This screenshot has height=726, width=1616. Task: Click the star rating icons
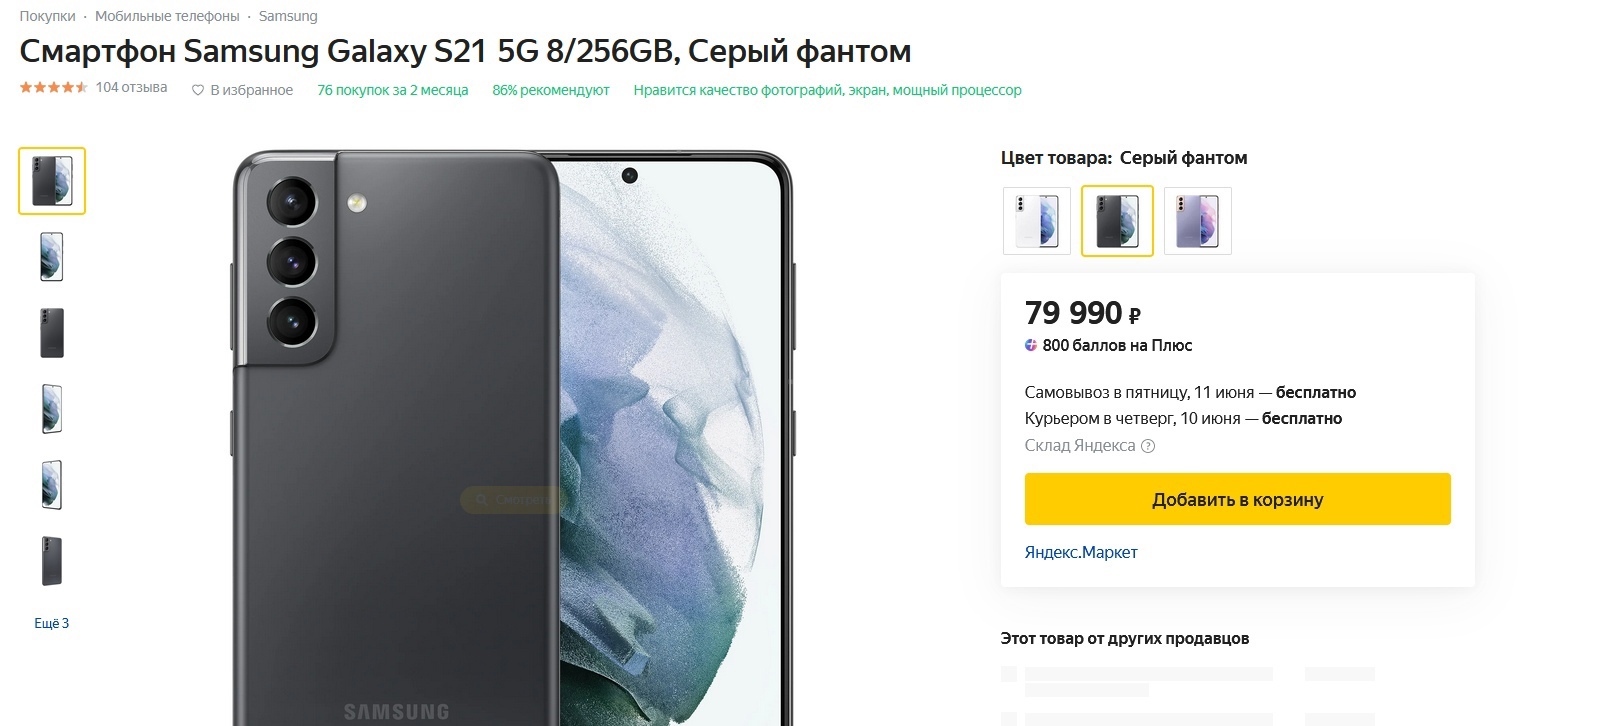pos(54,87)
